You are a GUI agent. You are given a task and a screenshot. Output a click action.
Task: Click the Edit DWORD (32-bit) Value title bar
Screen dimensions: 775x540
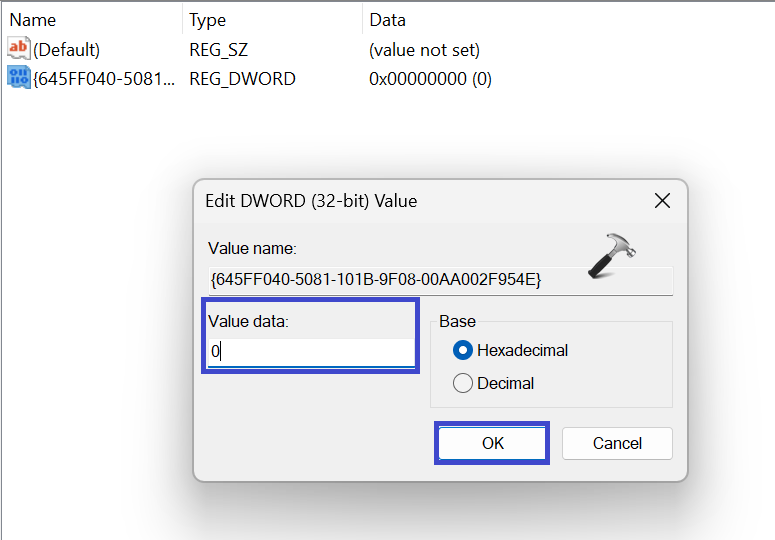400,201
